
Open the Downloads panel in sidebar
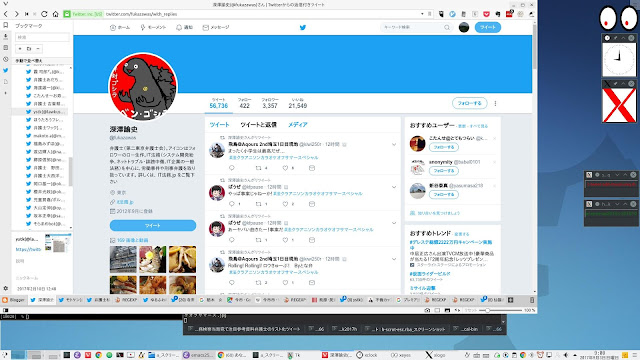(6, 36)
